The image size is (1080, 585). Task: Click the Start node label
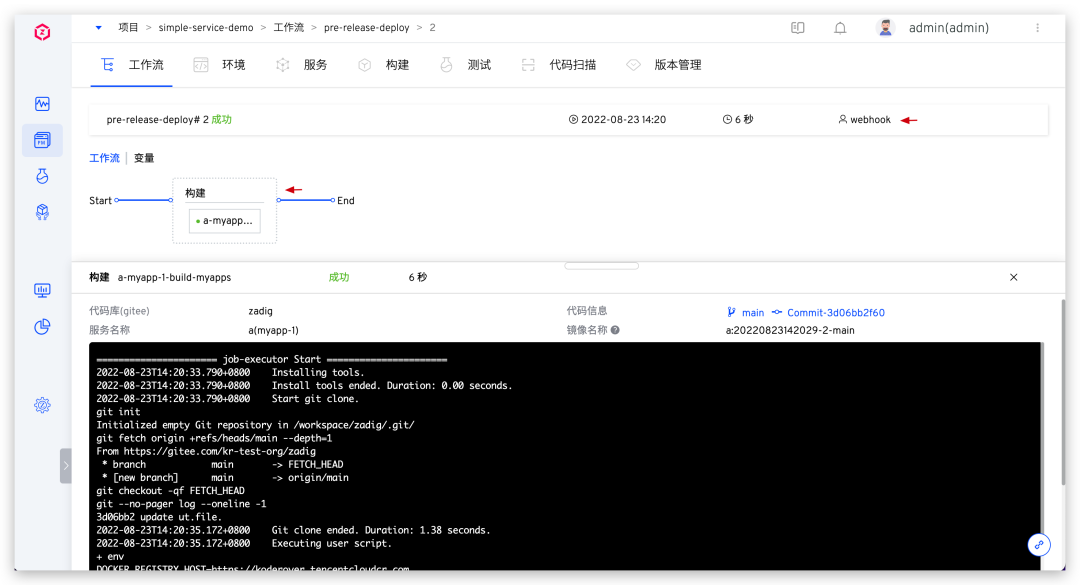click(x=100, y=201)
